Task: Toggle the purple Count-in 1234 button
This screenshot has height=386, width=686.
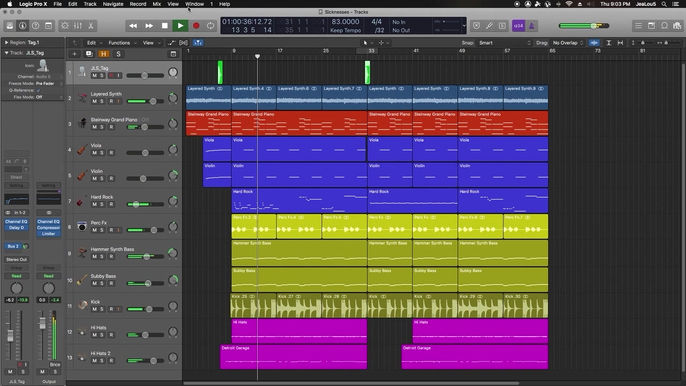Action: pos(518,26)
